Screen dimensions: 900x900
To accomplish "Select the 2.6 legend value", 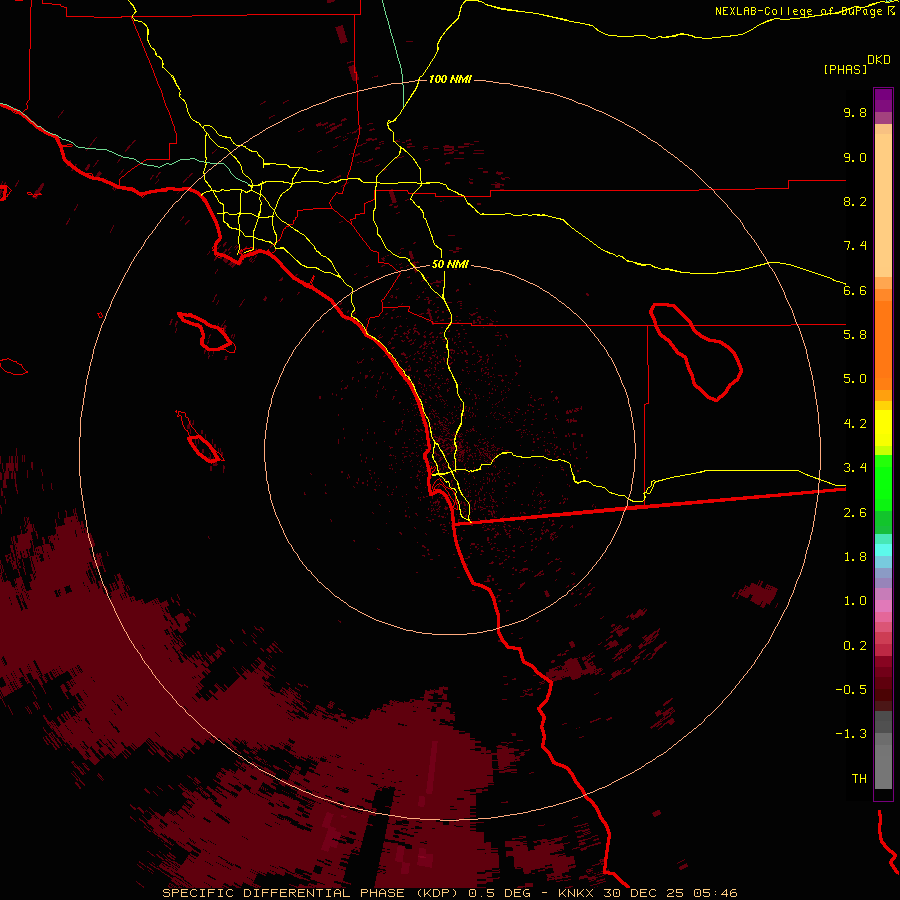I will [x=855, y=513].
